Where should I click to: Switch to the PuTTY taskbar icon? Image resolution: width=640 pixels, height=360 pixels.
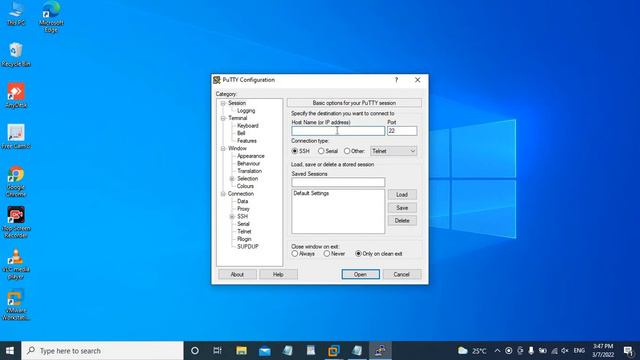(x=380, y=351)
